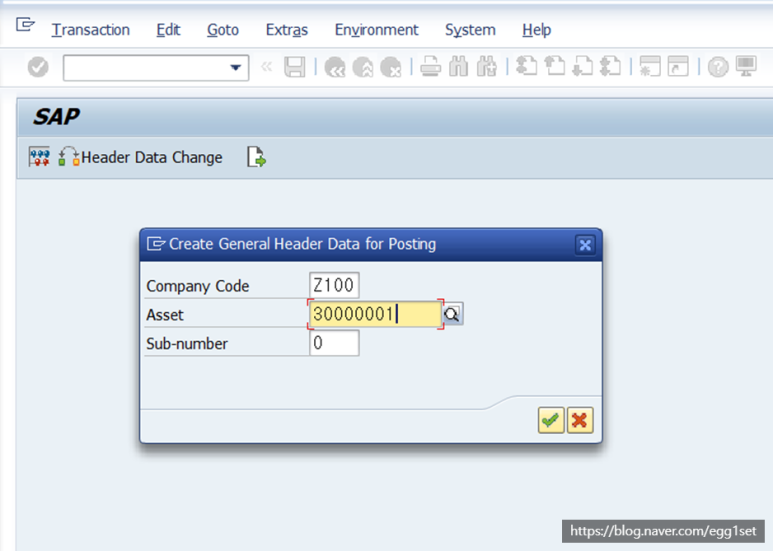This screenshot has width=773, height=551.
Task: Go to Next Page icon
Action: [x=582, y=66]
